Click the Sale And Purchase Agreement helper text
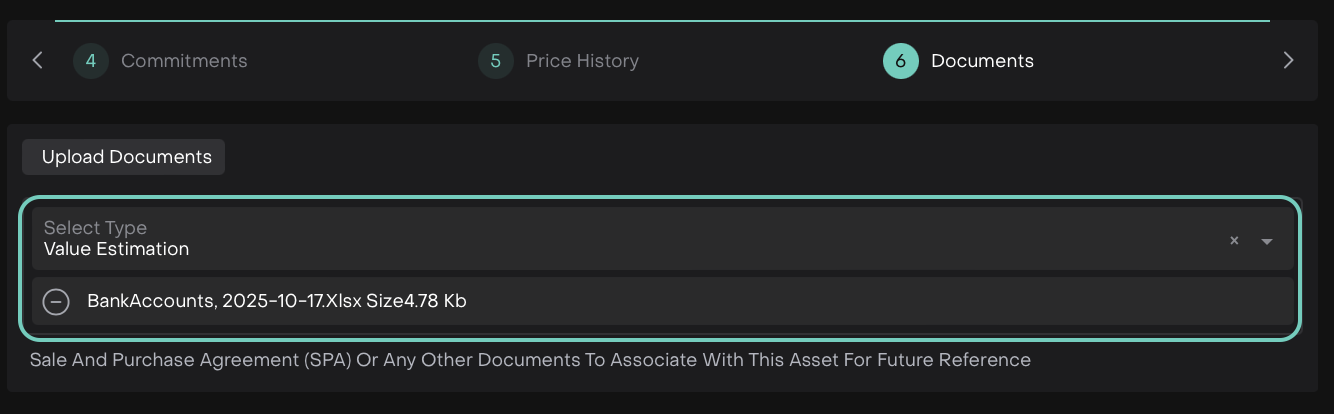Image resolution: width=1334 pixels, height=414 pixels. [530, 359]
